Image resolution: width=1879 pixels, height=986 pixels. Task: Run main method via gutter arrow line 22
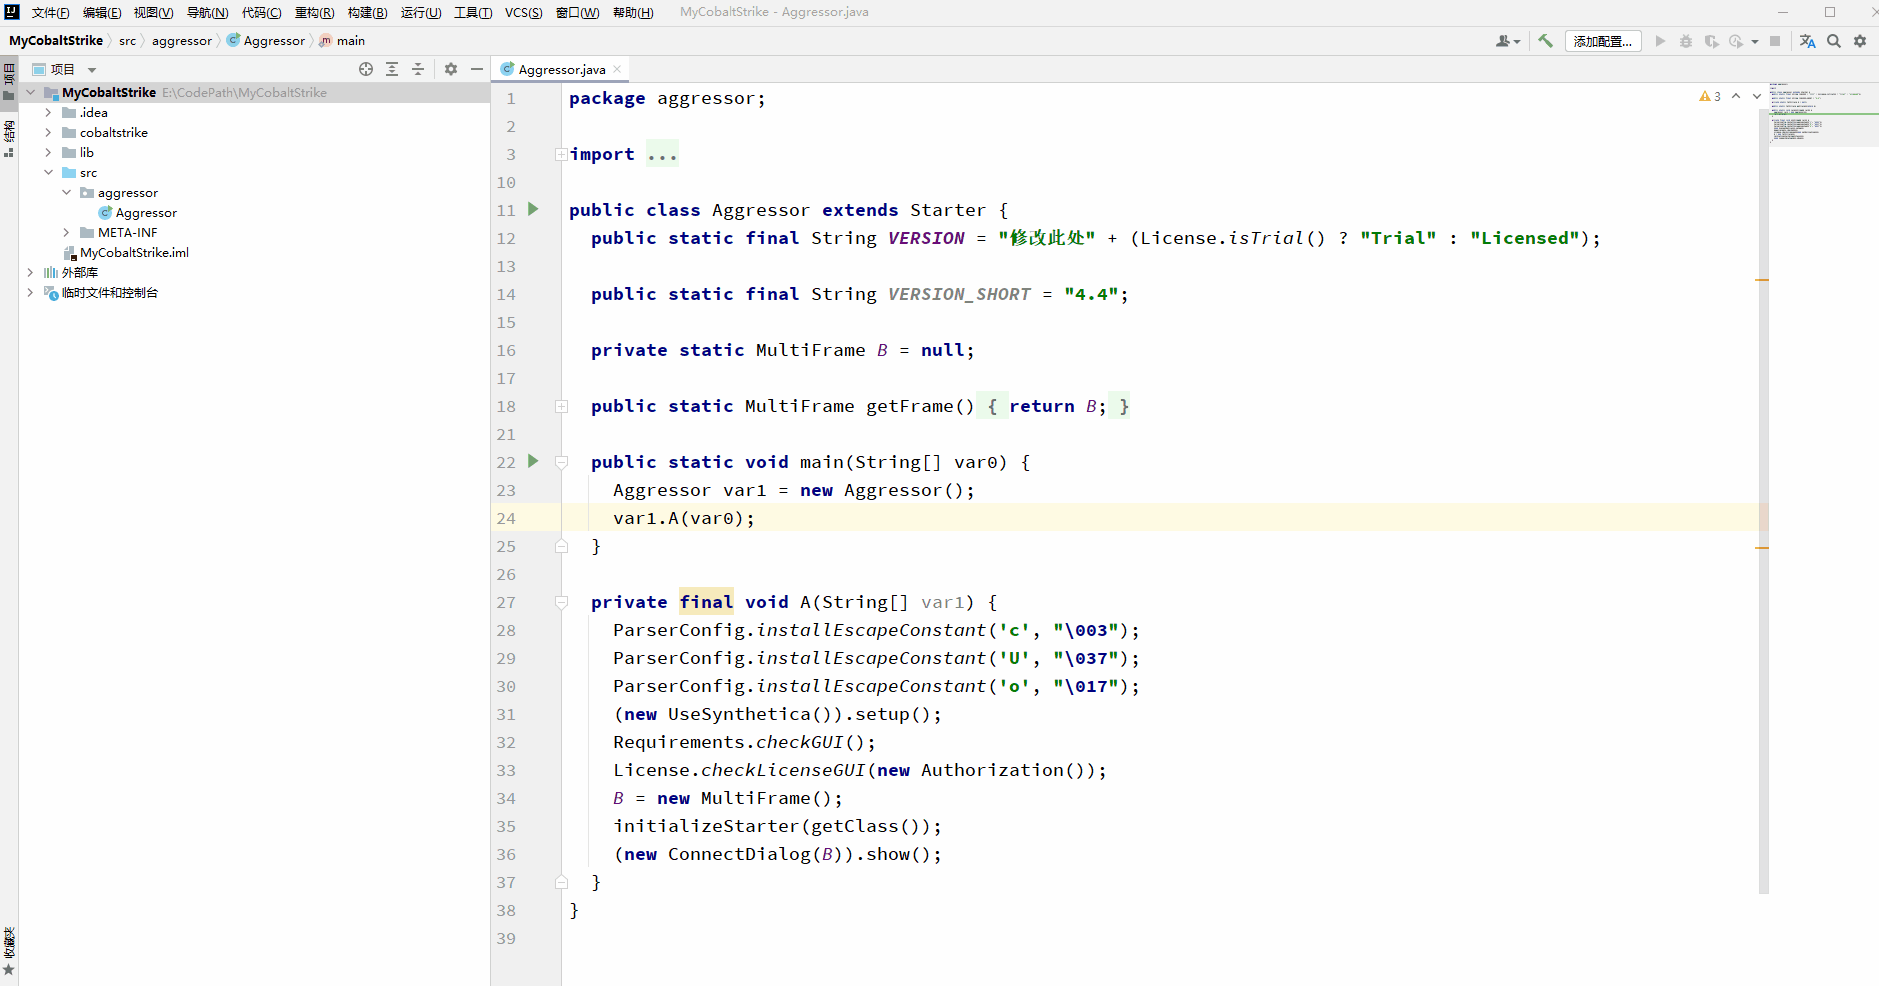(x=533, y=461)
